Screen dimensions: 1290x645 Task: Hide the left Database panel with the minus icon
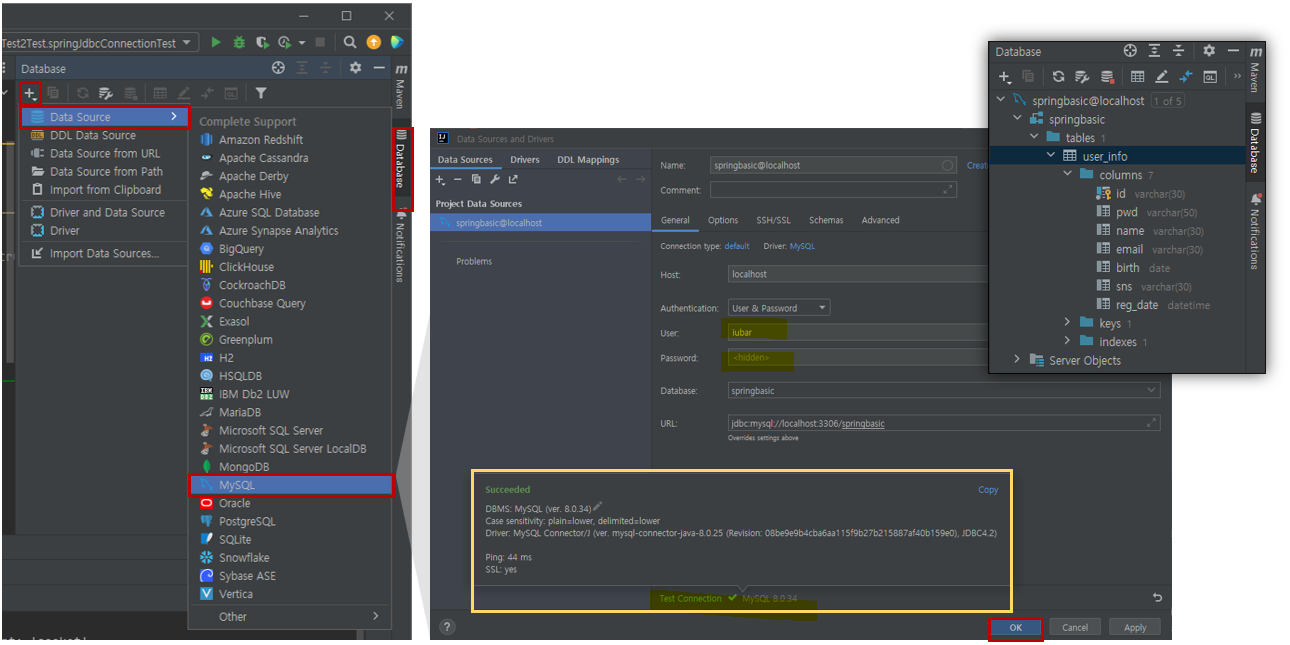pyautogui.click(x=379, y=68)
